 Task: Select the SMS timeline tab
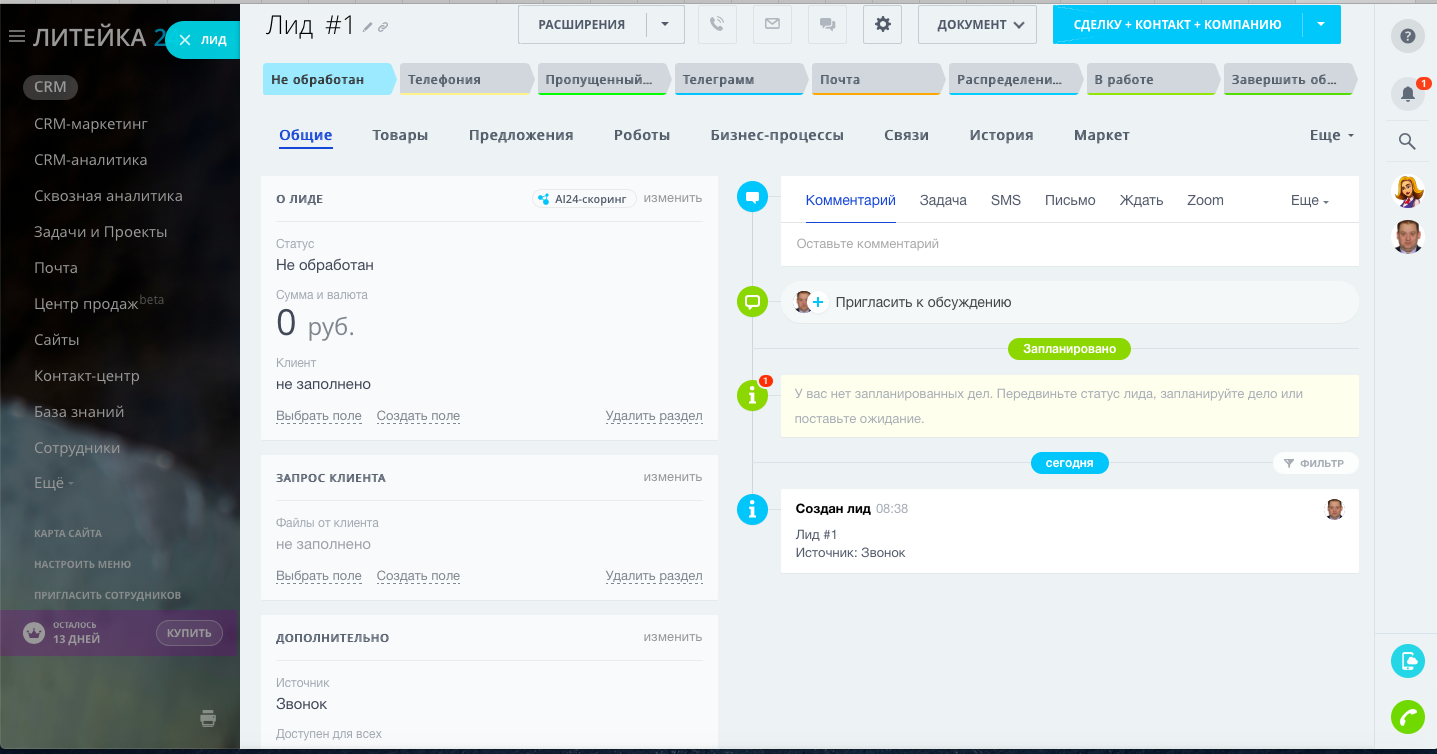[x=1006, y=200]
